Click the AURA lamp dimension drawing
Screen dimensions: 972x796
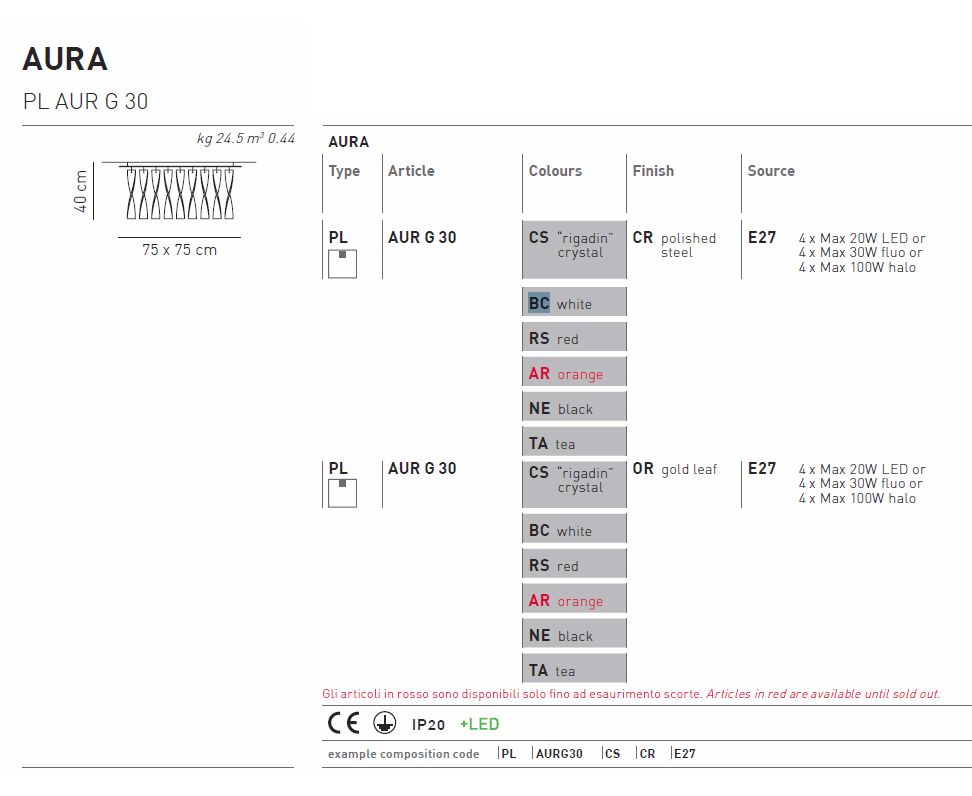pyautogui.click(x=178, y=192)
